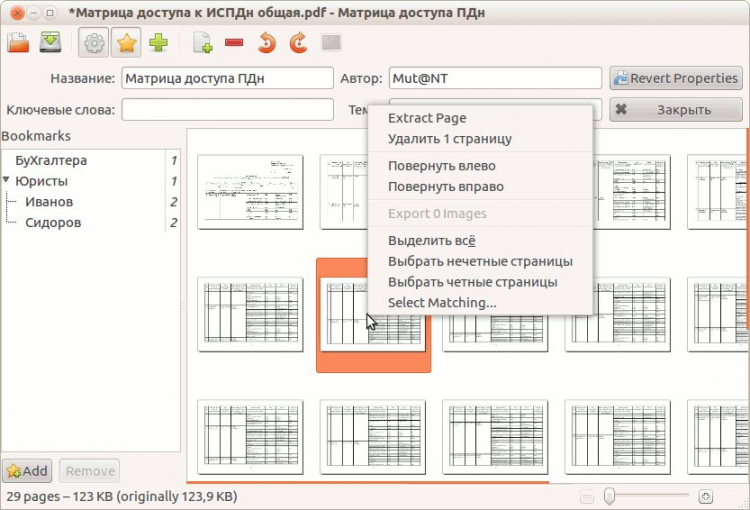This screenshot has height=510, width=750.
Task: Click the thumbnail zoom slider handle
Action: pos(609,496)
